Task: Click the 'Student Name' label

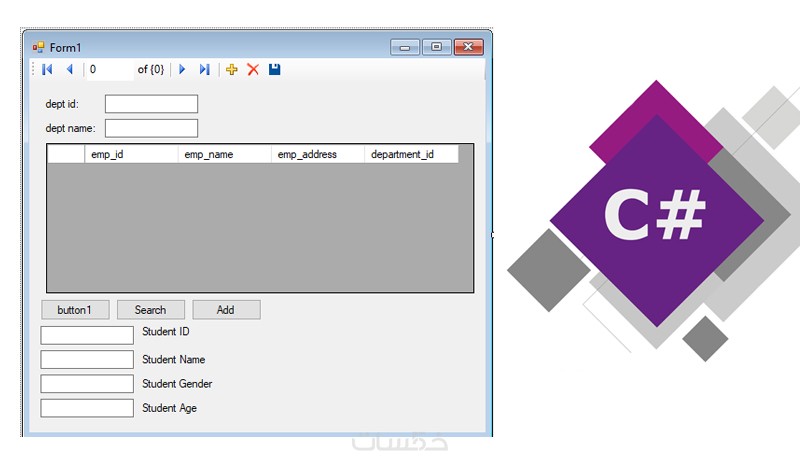Action: point(173,360)
